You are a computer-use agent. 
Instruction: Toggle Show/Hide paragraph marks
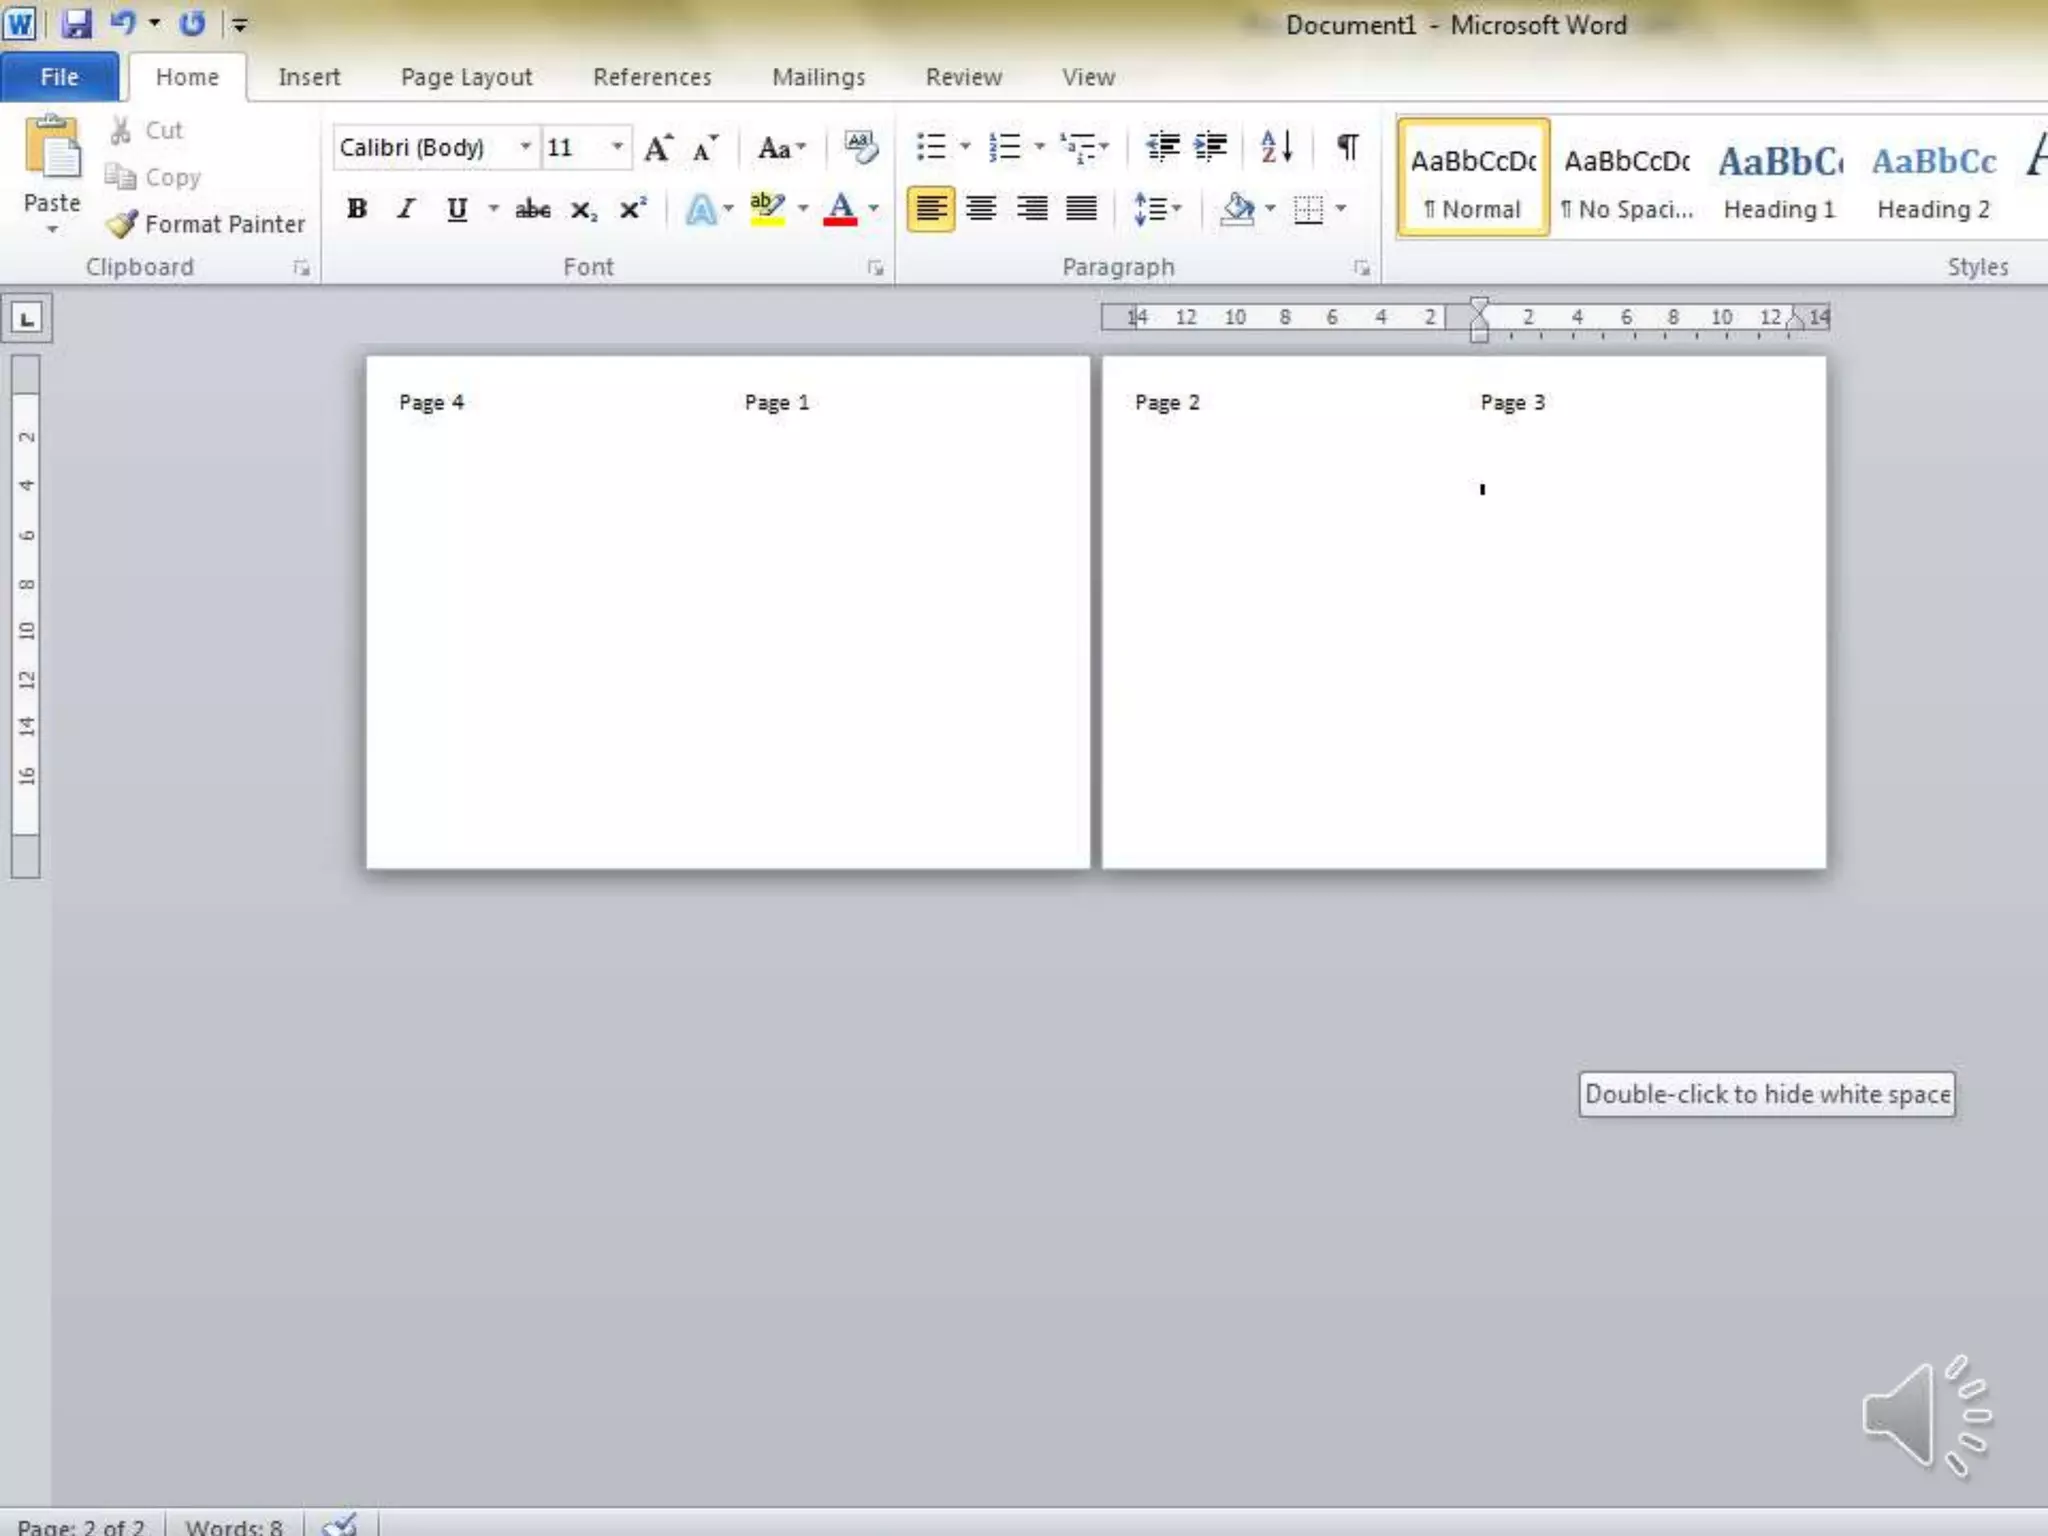[1347, 148]
